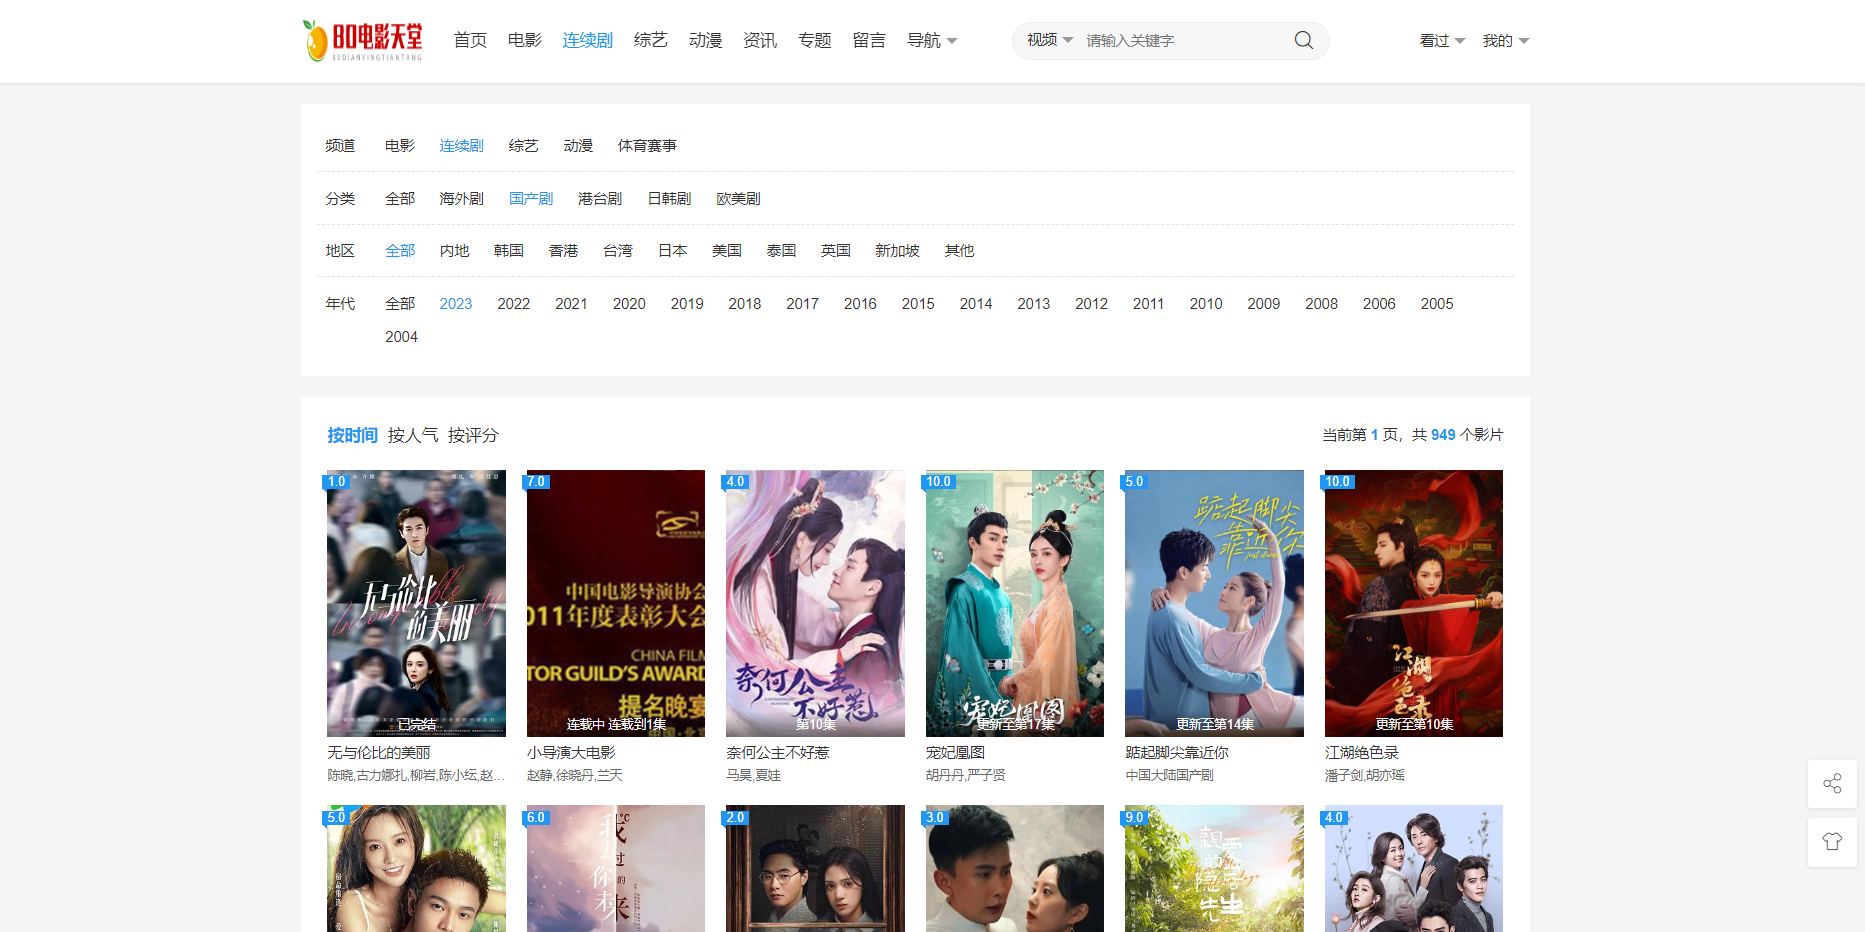Expand the 我的 account dropdown
This screenshot has height=932, width=1865.
(x=1506, y=41)
